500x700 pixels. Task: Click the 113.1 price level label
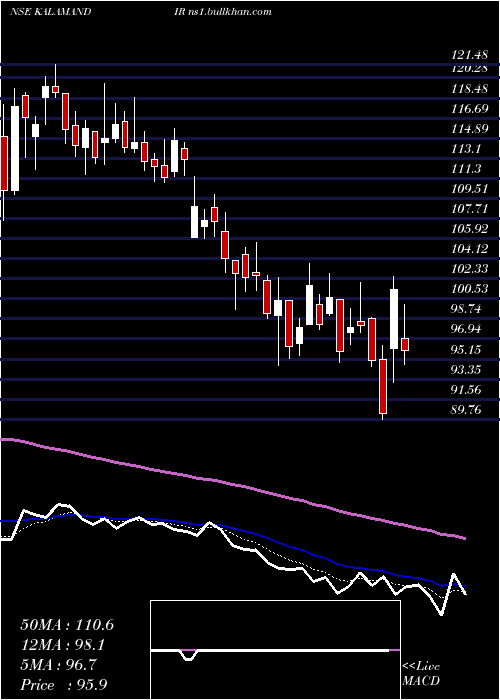pyautogui.click(x=466, y=149)
